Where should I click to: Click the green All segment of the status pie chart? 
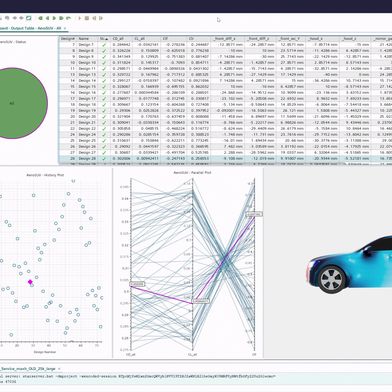pos(13,103)
